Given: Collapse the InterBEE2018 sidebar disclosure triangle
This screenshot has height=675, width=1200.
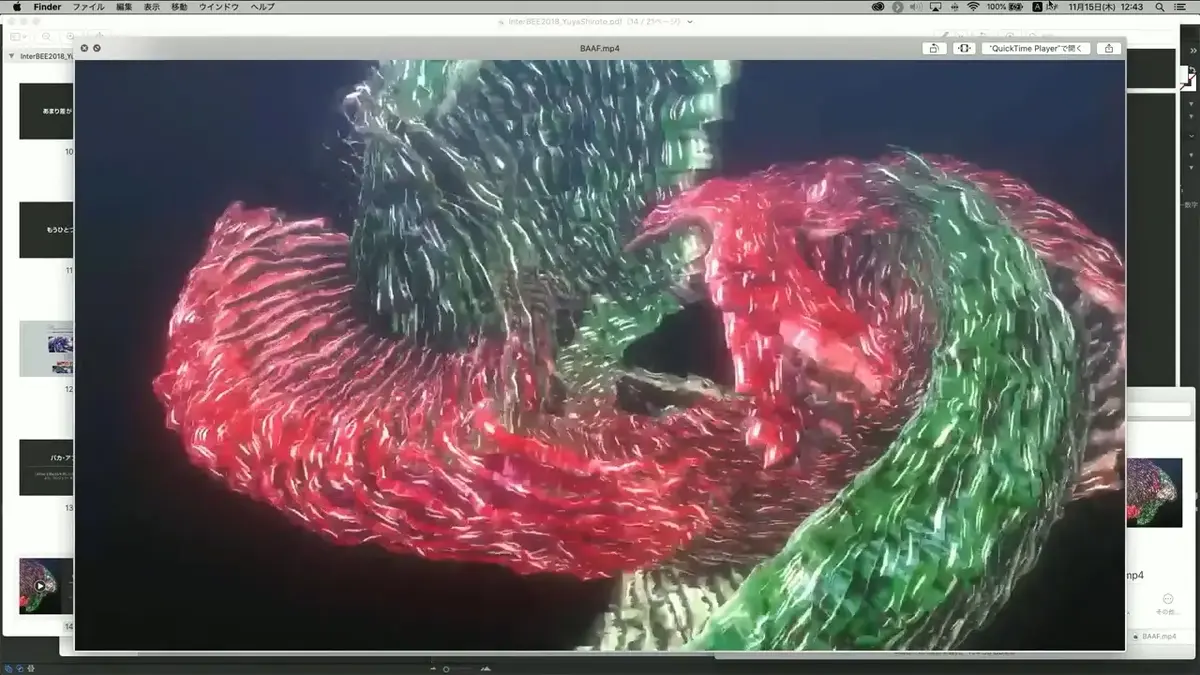Looking at the screenshot, I should 11,57.
